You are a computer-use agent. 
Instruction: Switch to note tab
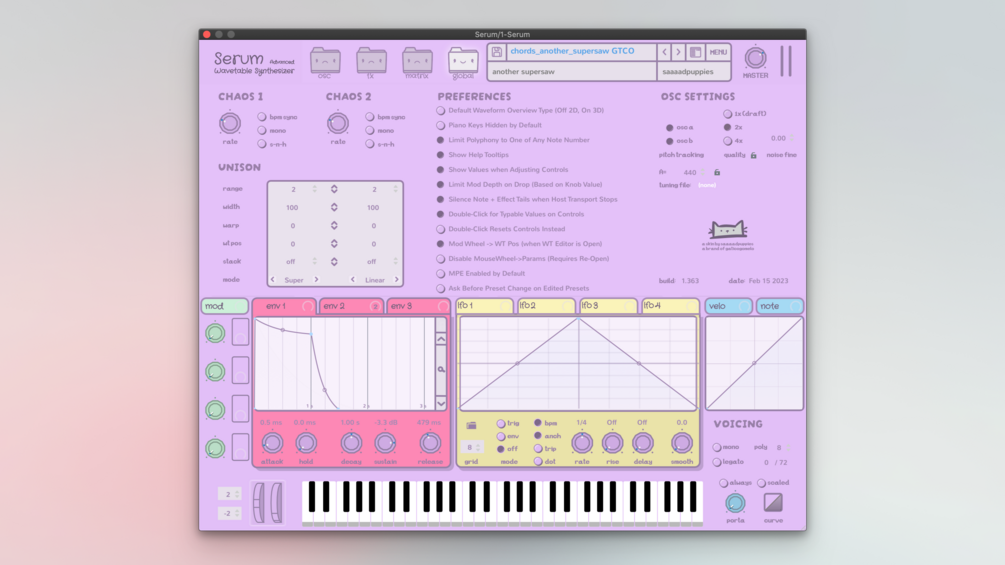(x=779, y=306)
